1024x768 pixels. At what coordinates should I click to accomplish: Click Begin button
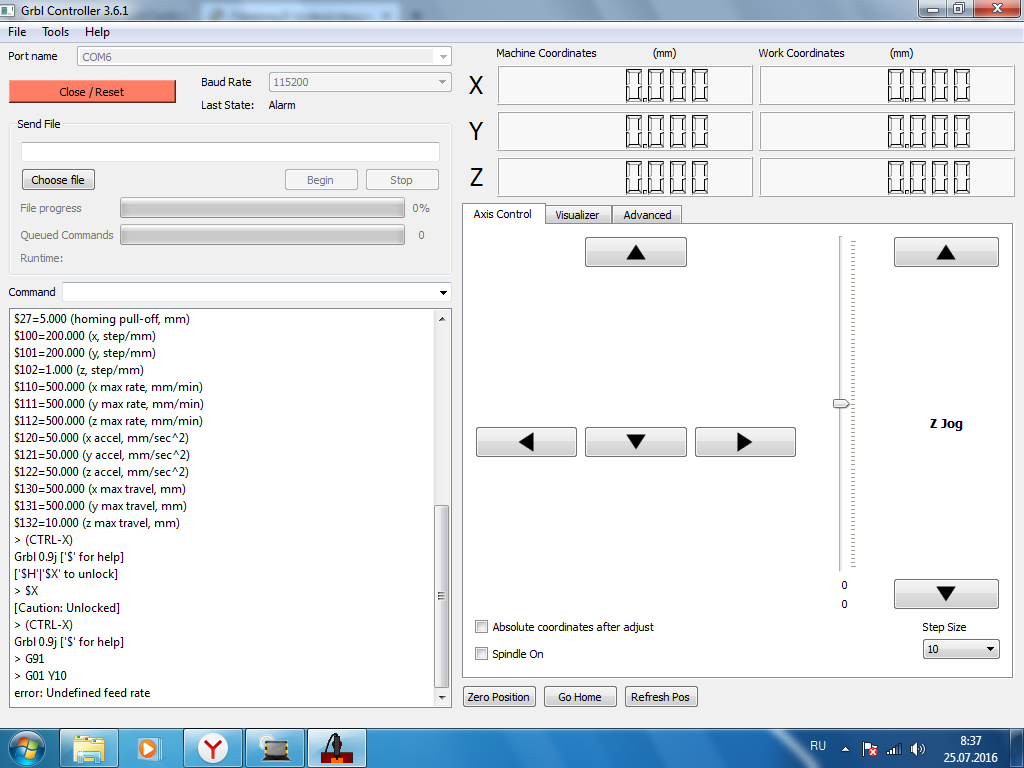coord(321,180)
